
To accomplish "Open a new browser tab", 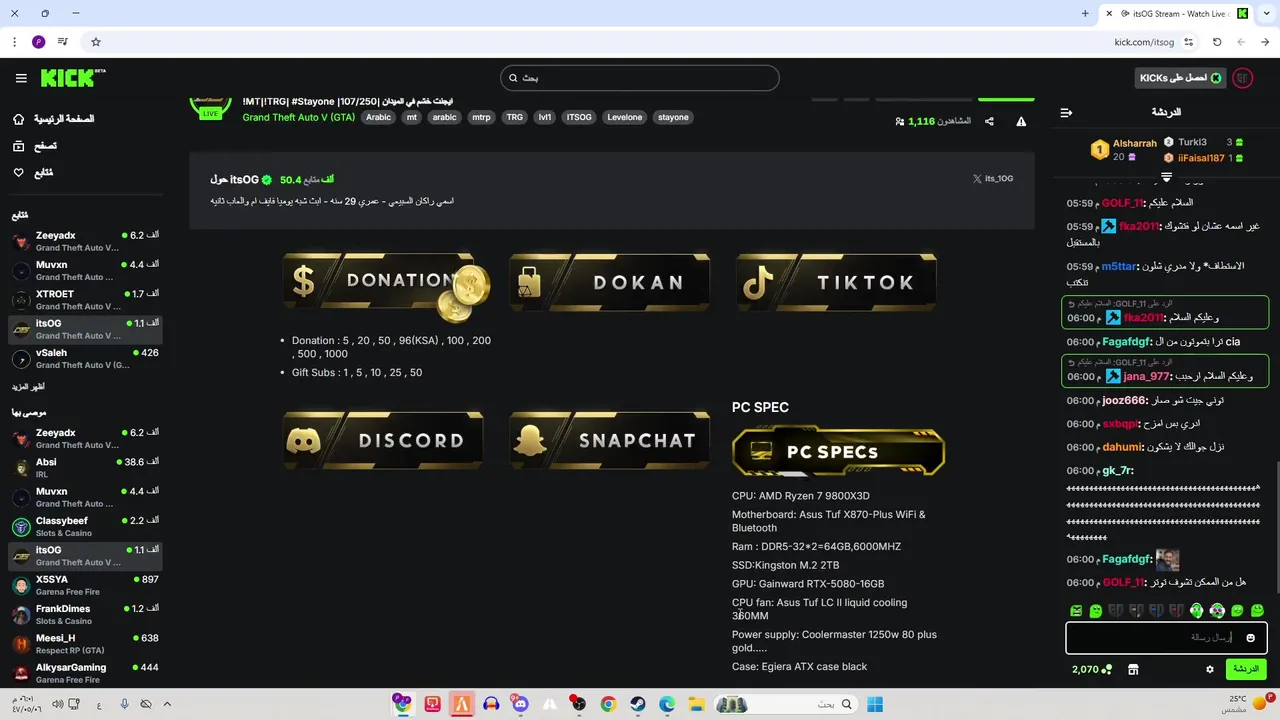I will coord(1085,13).
